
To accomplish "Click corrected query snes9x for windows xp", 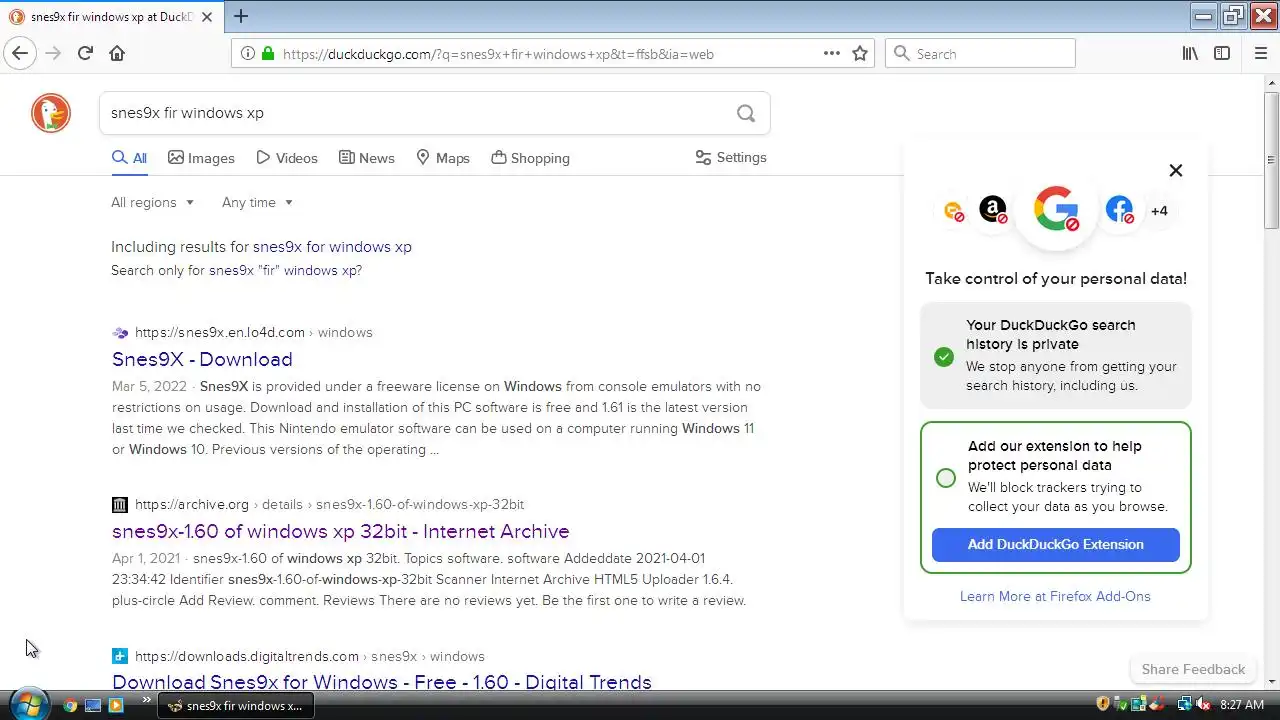I will point(332,246).
